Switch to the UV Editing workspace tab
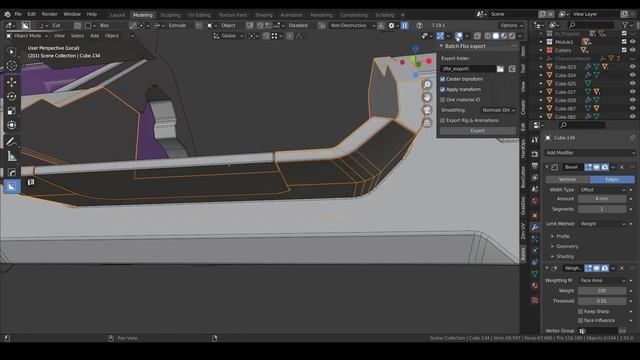Image resolution: width=640 pixels, height=360 pixels. point(199,15)
